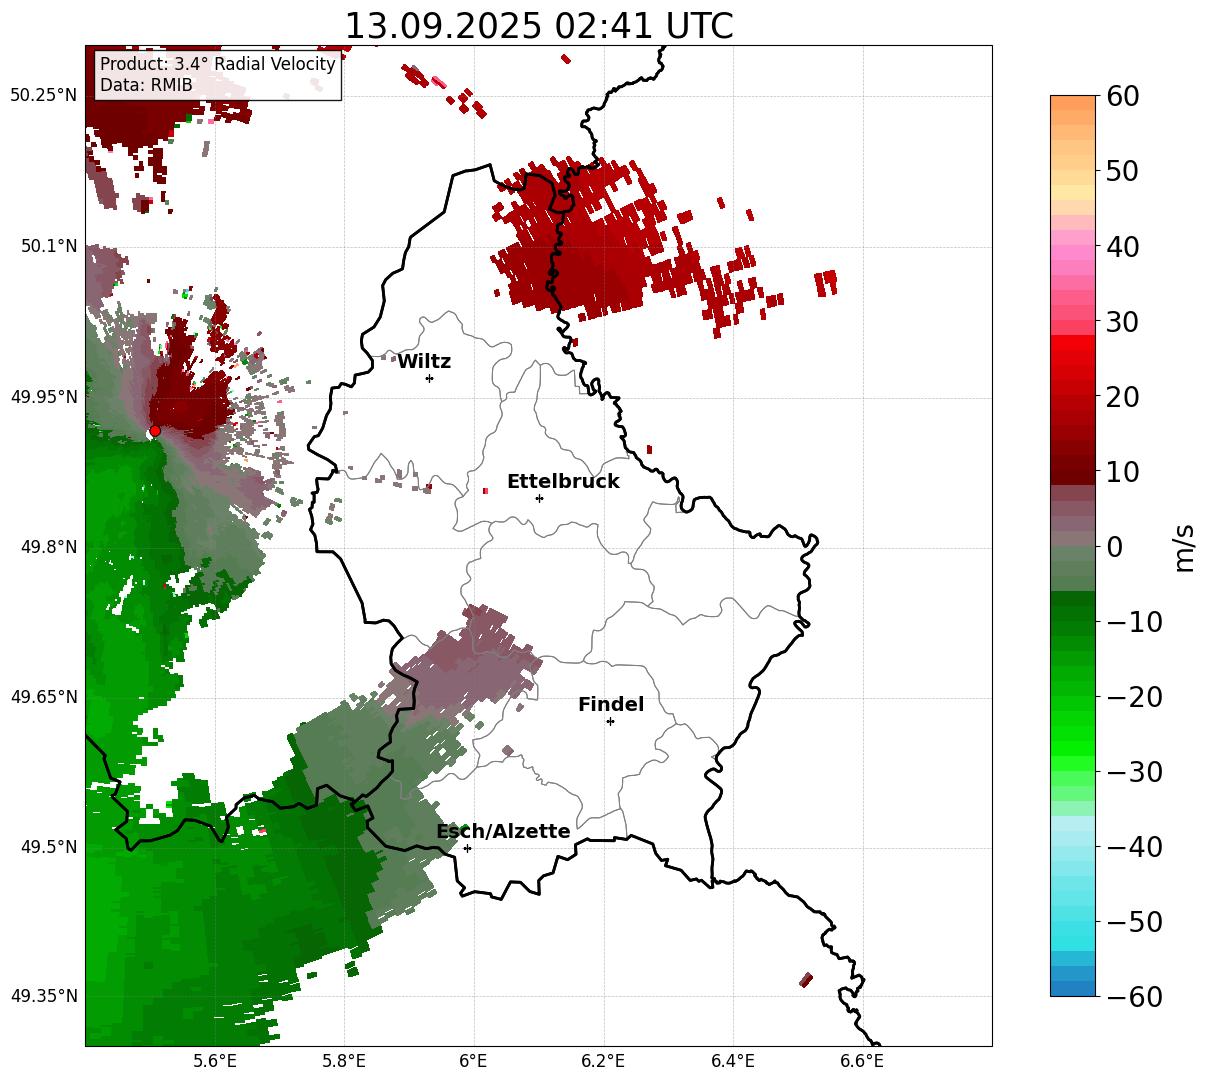1207x1081 pixels.
Task: Select the Ettelbruck station label
Action: coord(563,482)
